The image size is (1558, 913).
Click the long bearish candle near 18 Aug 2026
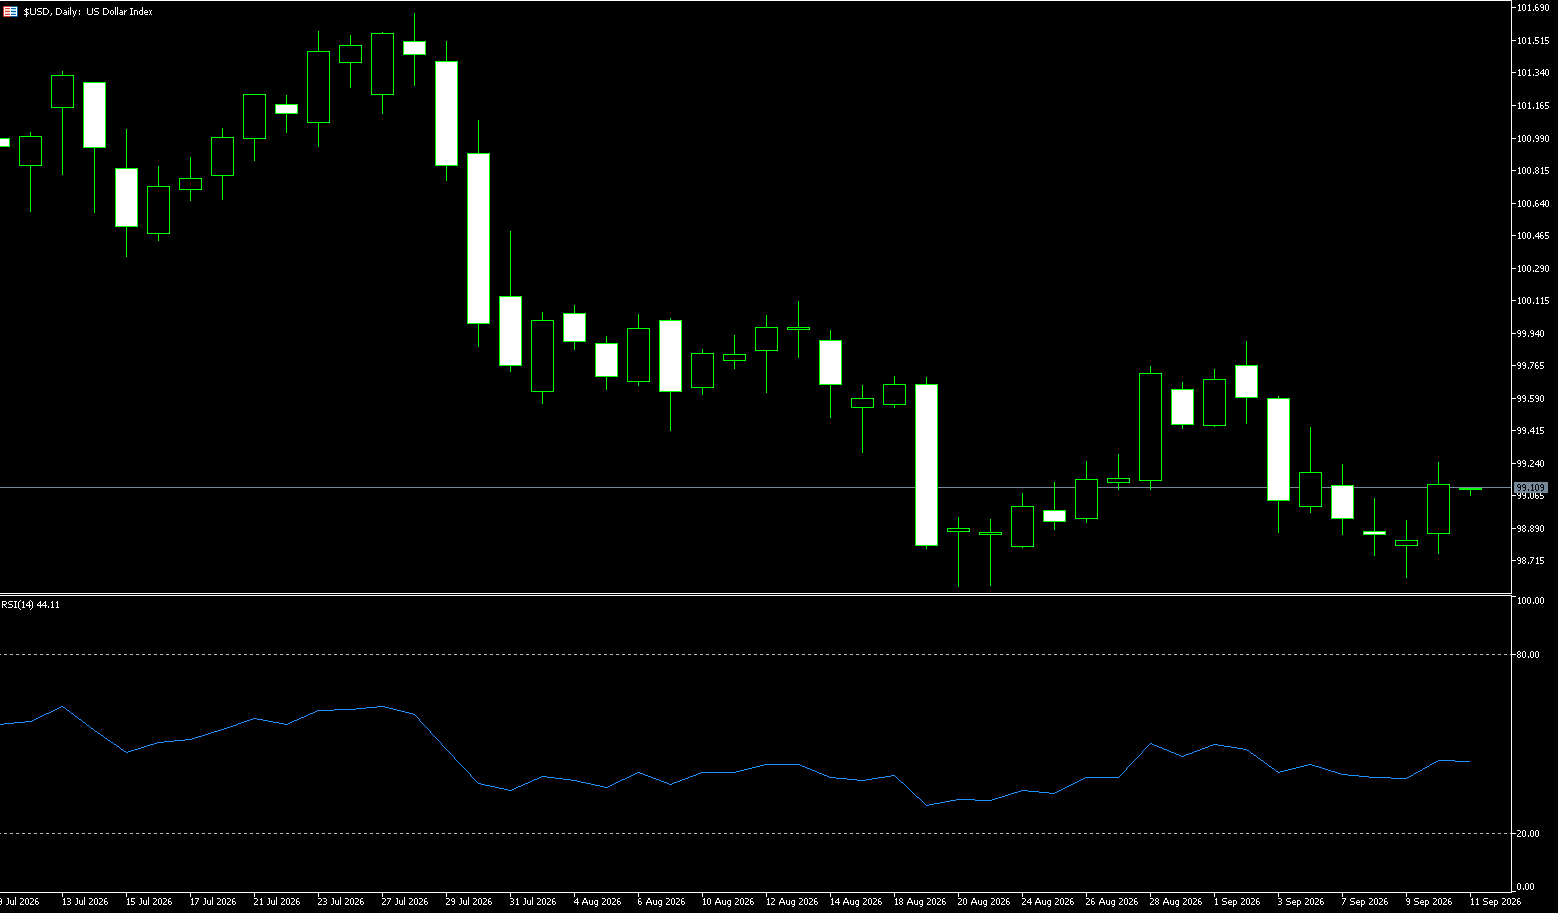[926, 465]
